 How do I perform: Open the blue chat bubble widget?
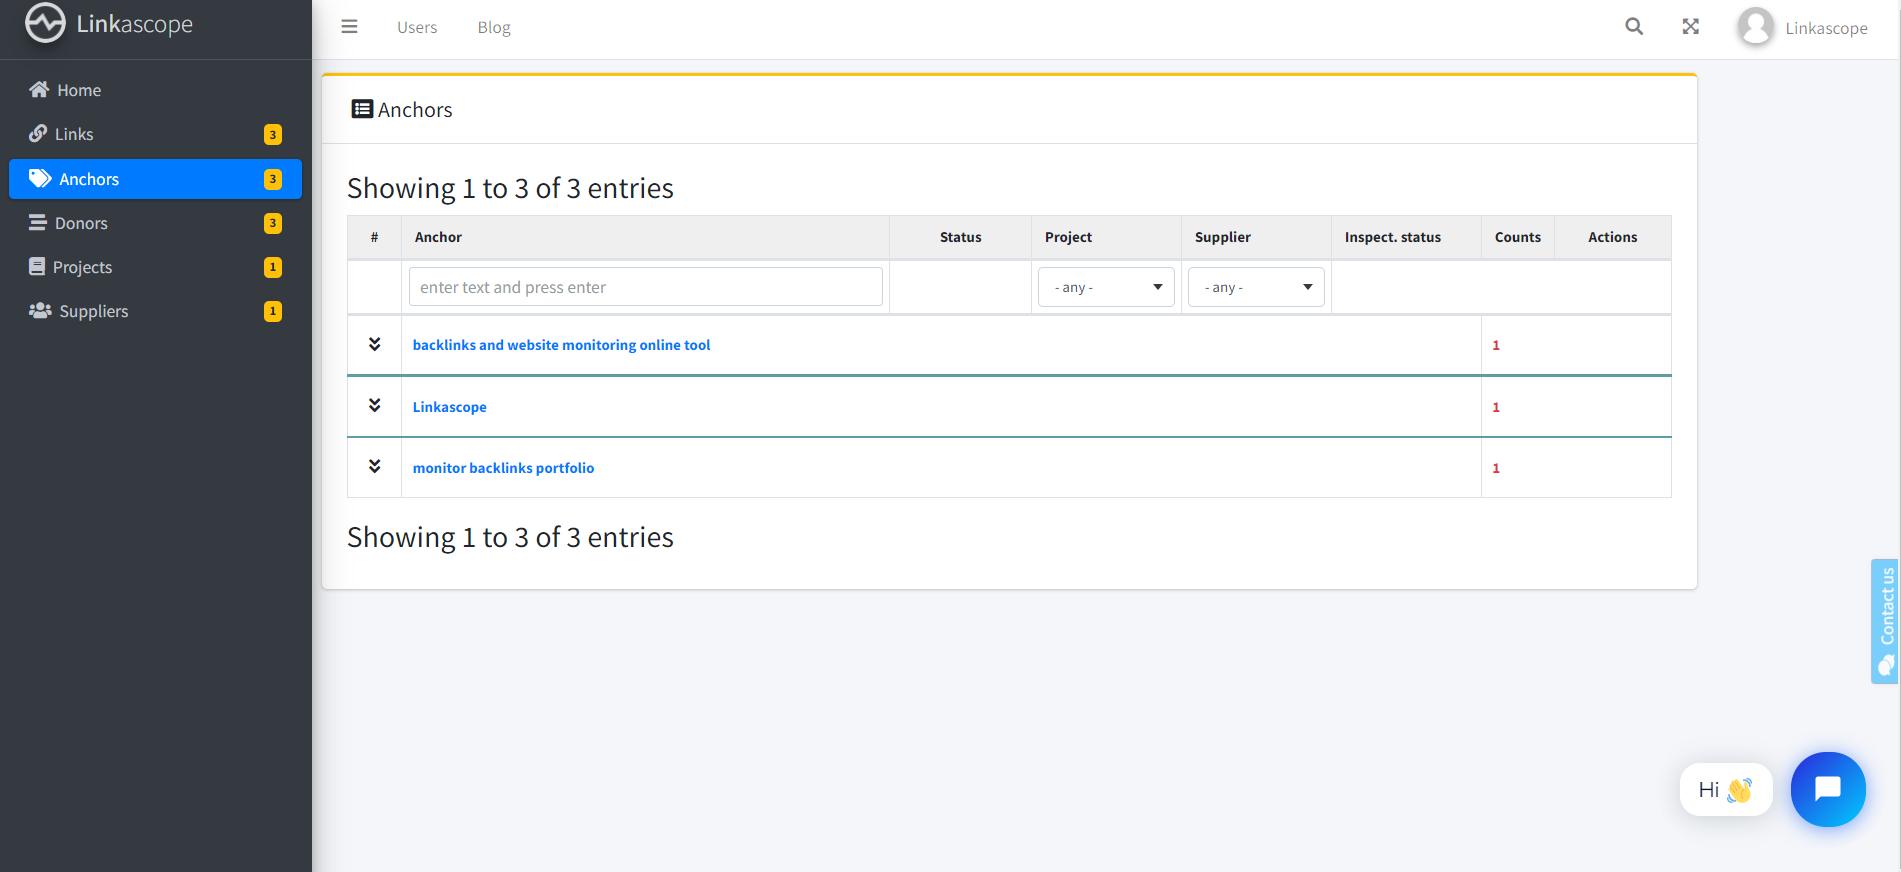1828,789
